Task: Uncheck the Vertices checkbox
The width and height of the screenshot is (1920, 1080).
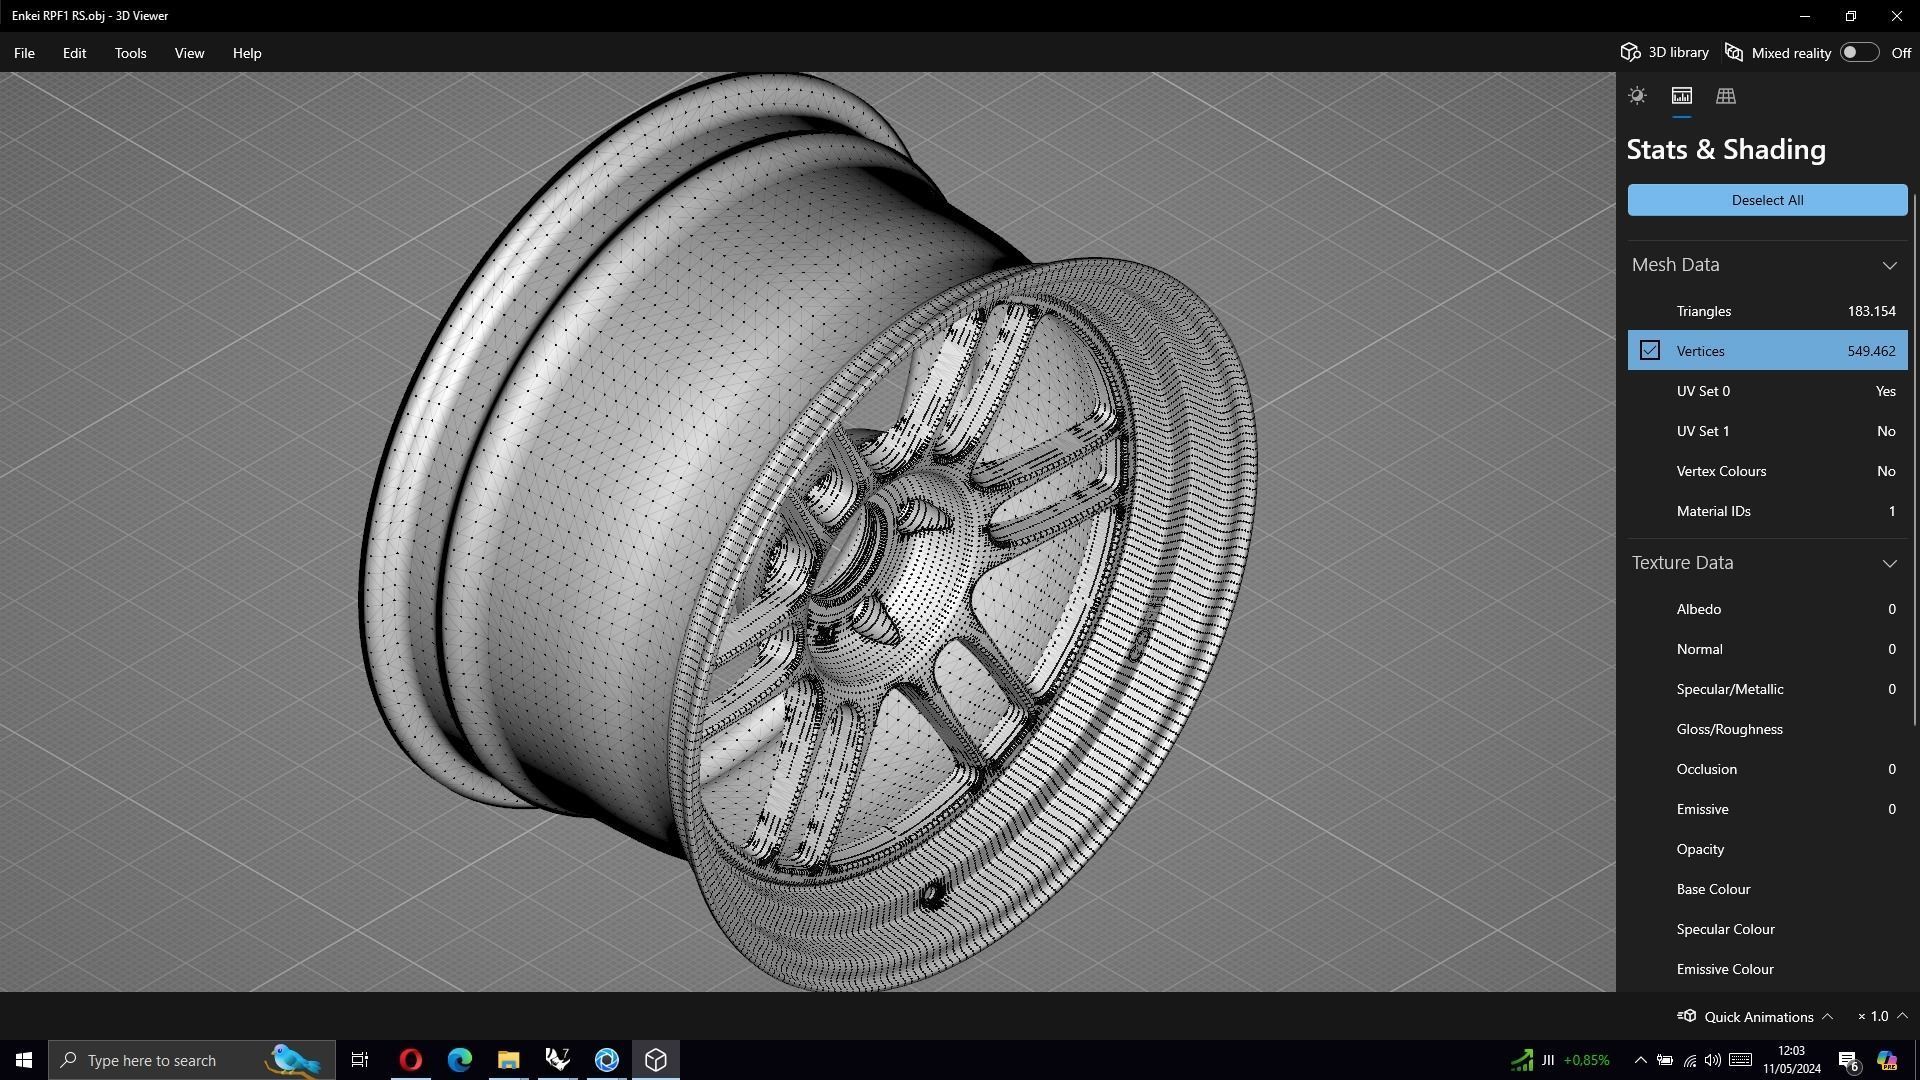Action: pos(1649,350)
